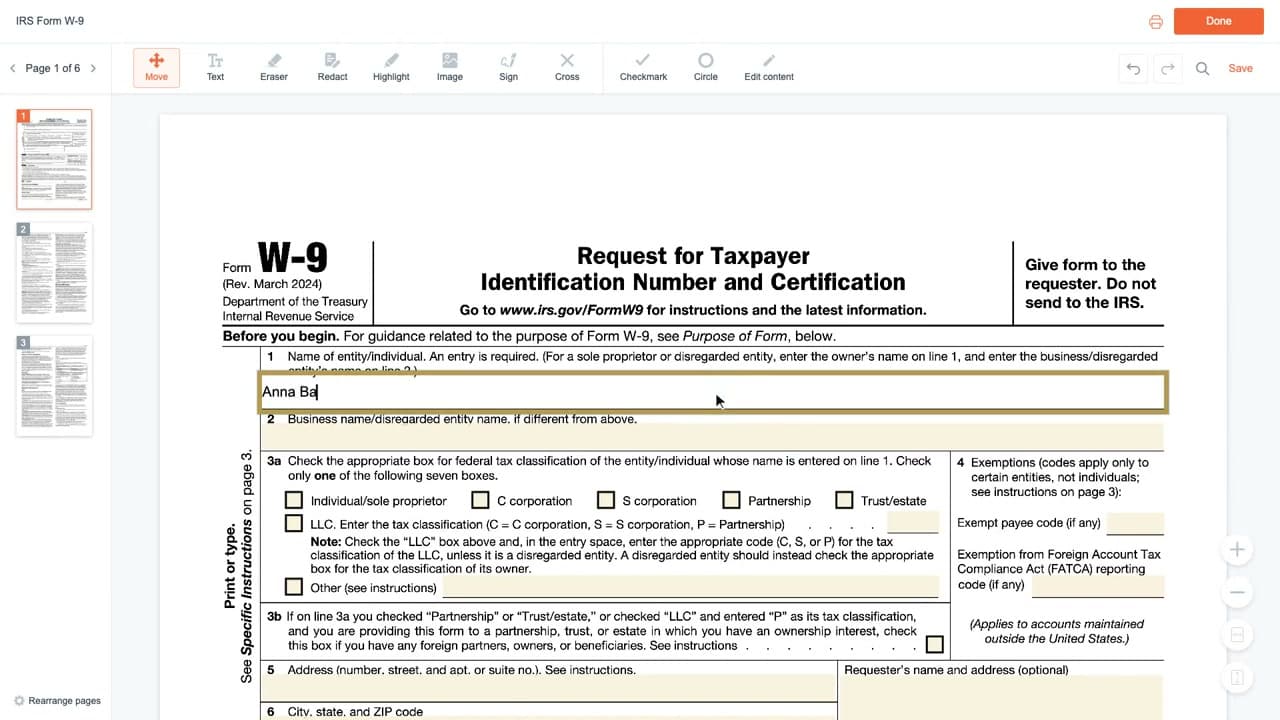Check the C corporation box
The height and width of the screenshot is (720, 1280).
480,499
